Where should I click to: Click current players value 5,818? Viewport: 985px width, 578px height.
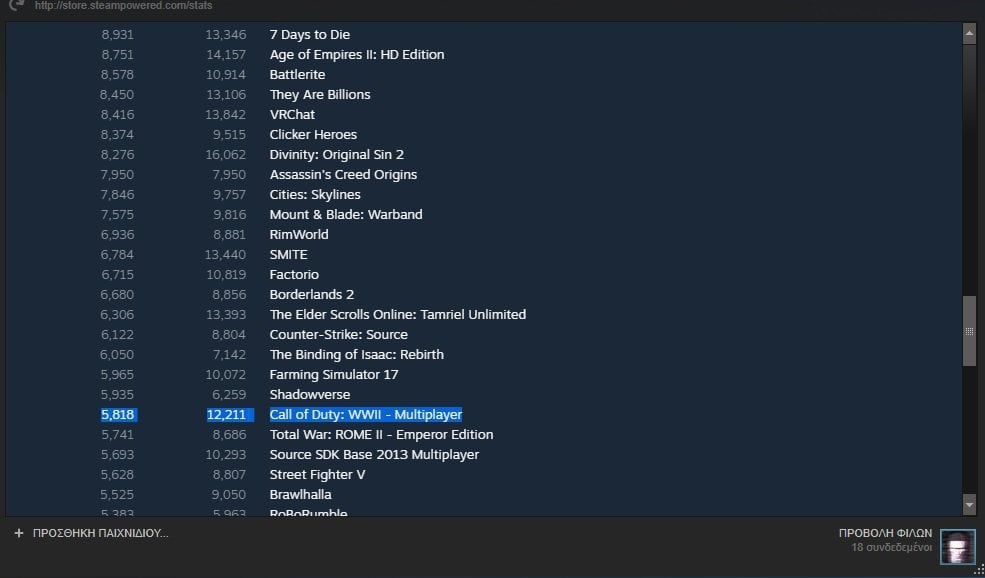coord(117,415)
